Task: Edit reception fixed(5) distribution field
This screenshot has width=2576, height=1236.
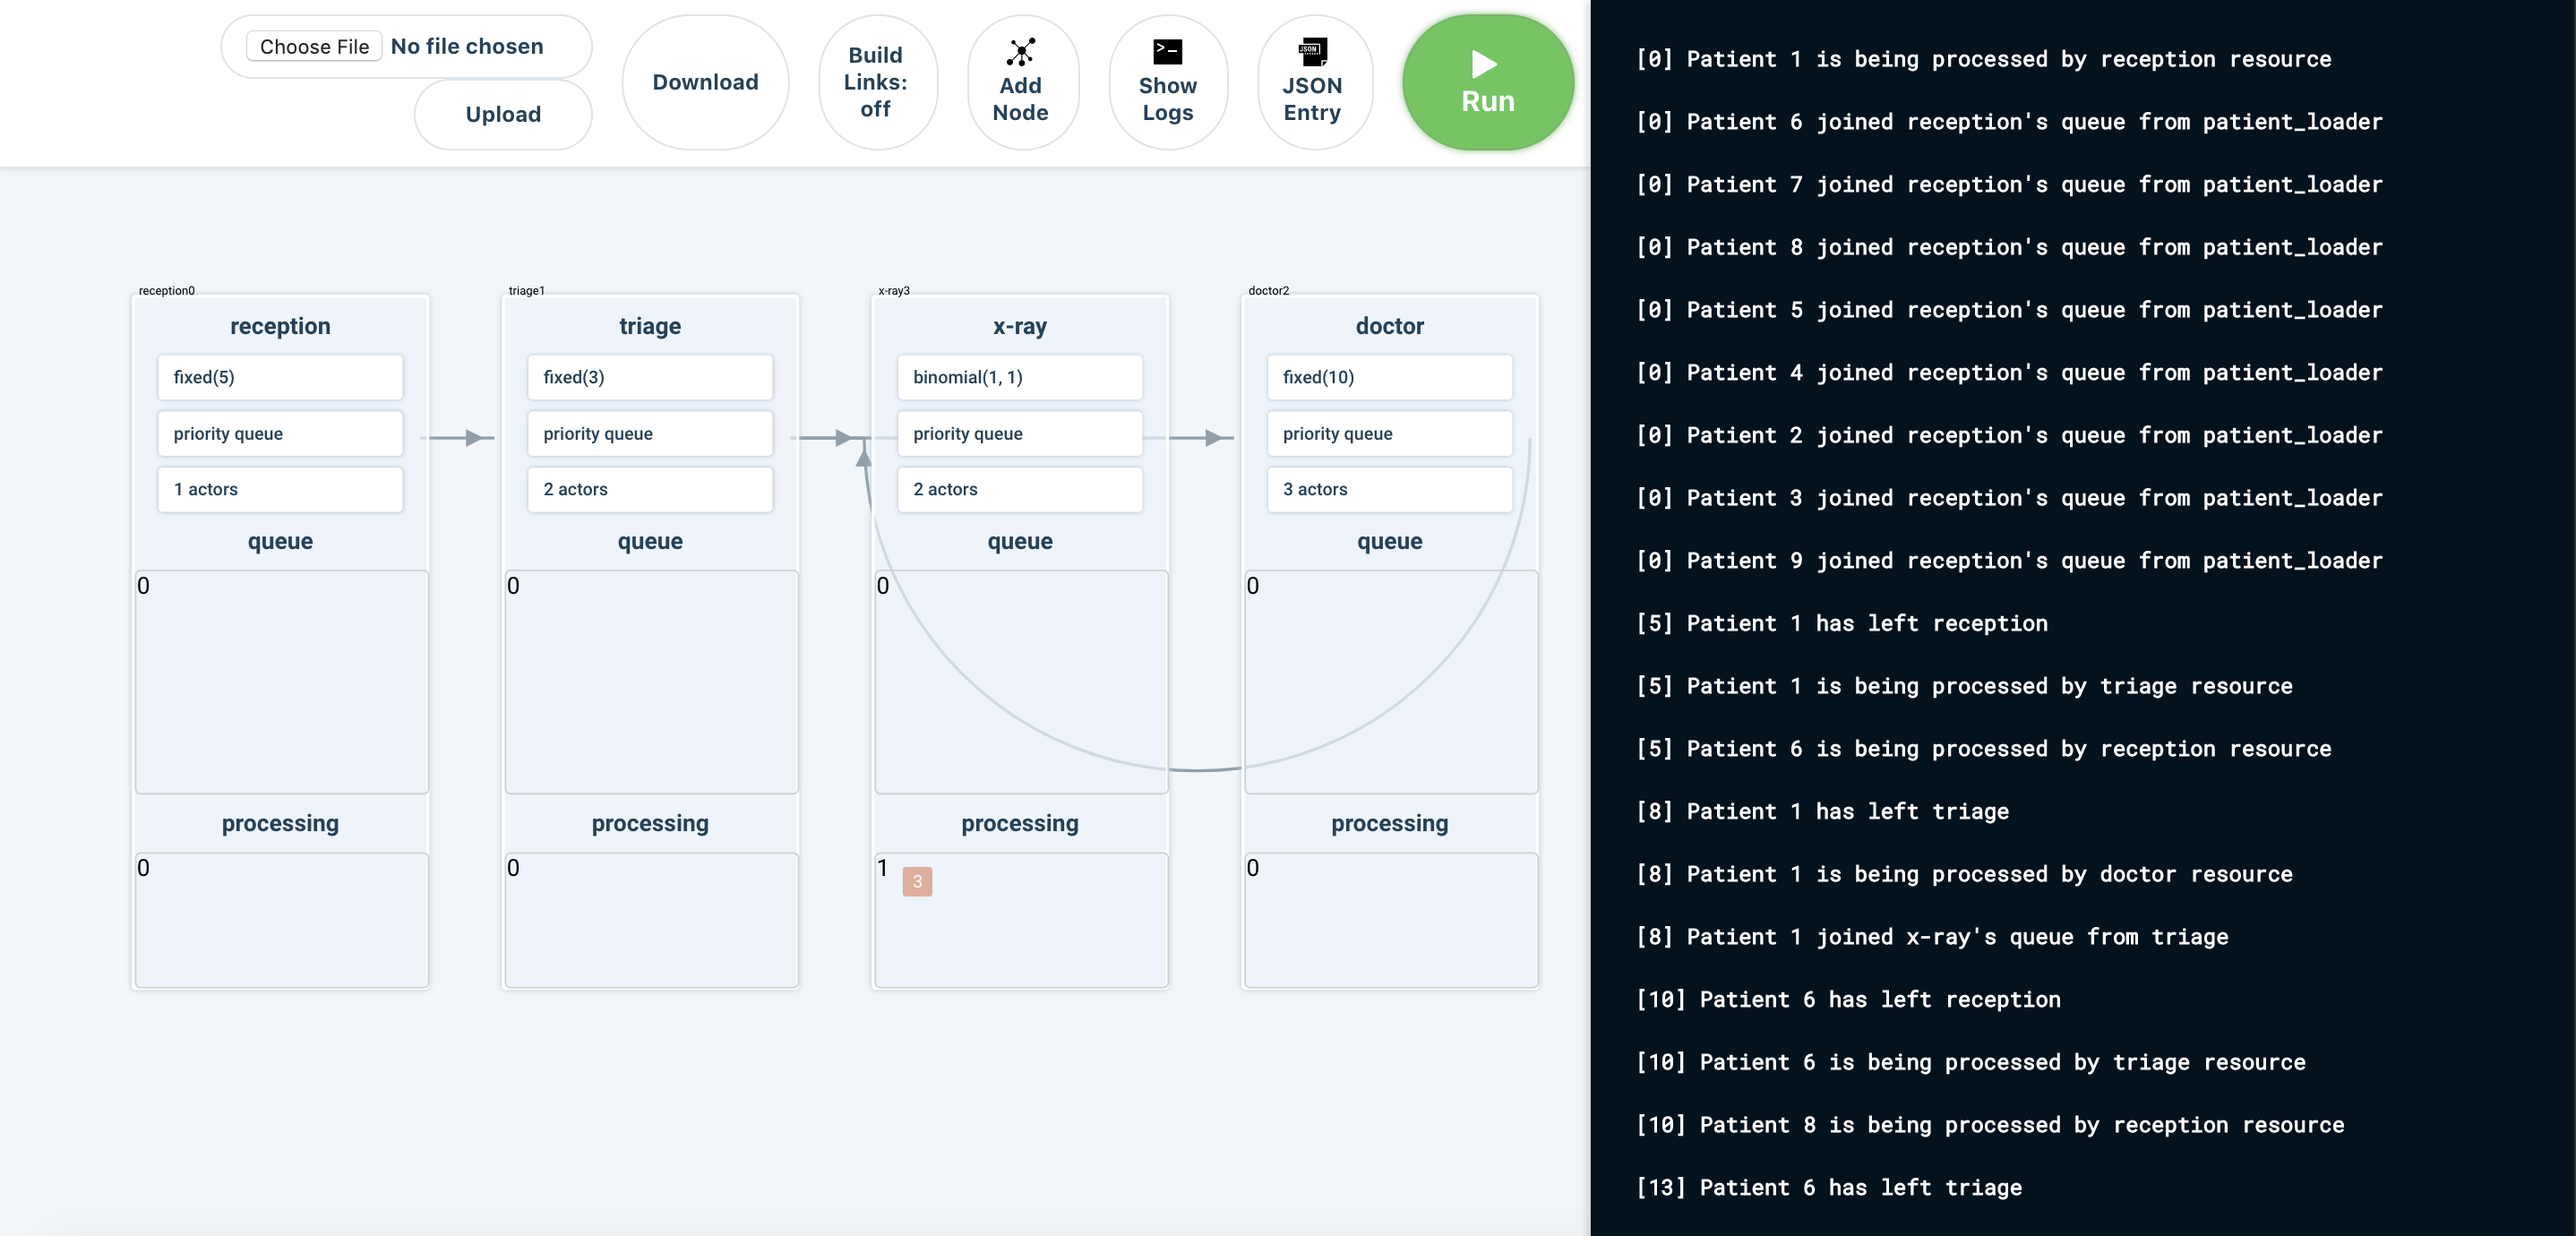Action: [x=280, y=377]
